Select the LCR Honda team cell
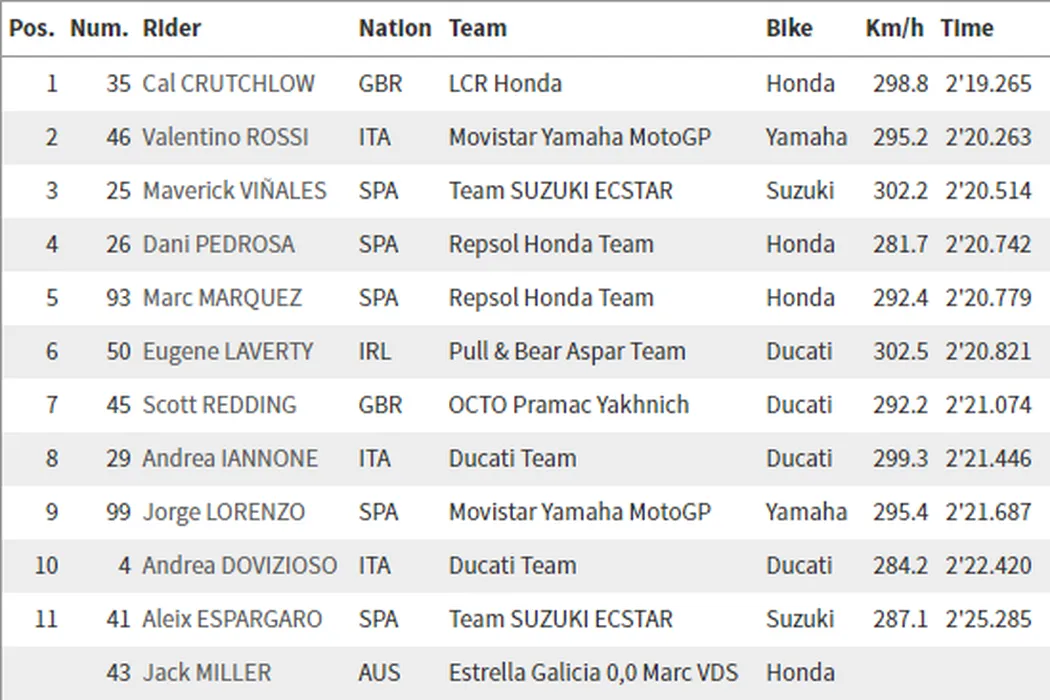Image resolution: width=1050 pixels, height=700 pixels. click(505, 83)
